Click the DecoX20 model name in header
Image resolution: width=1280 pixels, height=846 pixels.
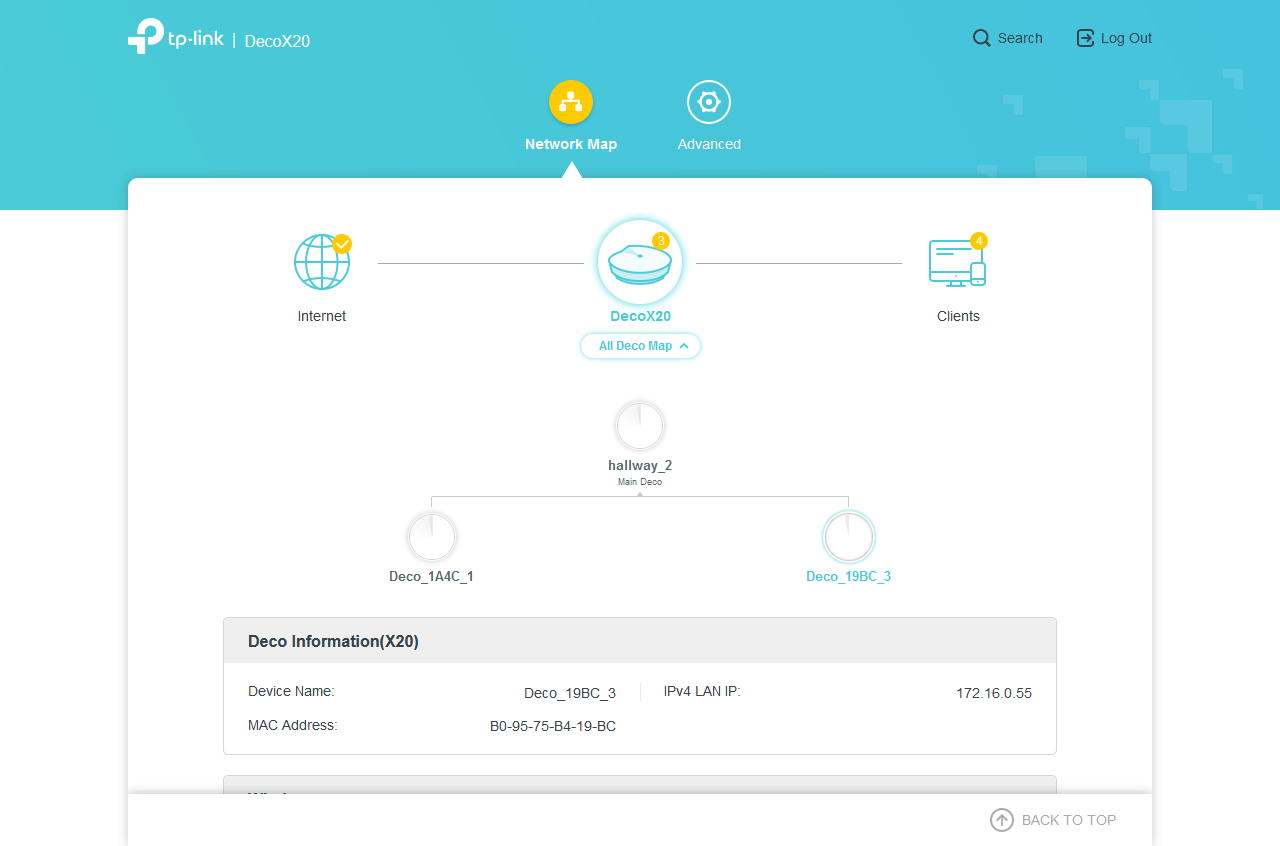pyautogui.click(x=277, y=41)
